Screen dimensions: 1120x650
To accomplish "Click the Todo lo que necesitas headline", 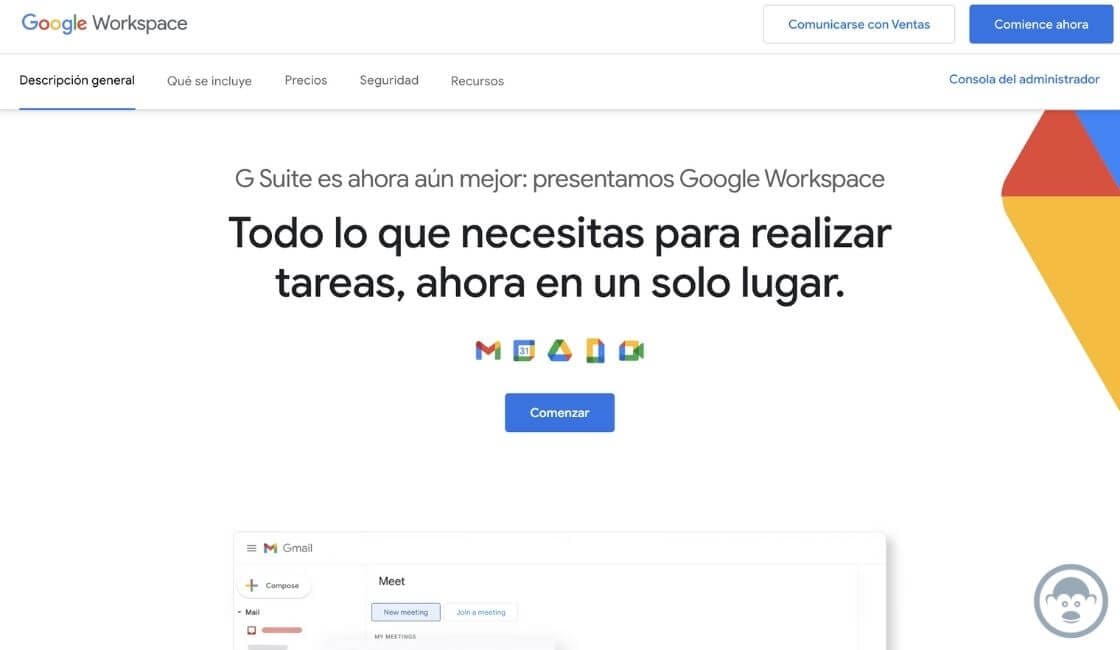I will pyautogui.click(x=559, y=257).
